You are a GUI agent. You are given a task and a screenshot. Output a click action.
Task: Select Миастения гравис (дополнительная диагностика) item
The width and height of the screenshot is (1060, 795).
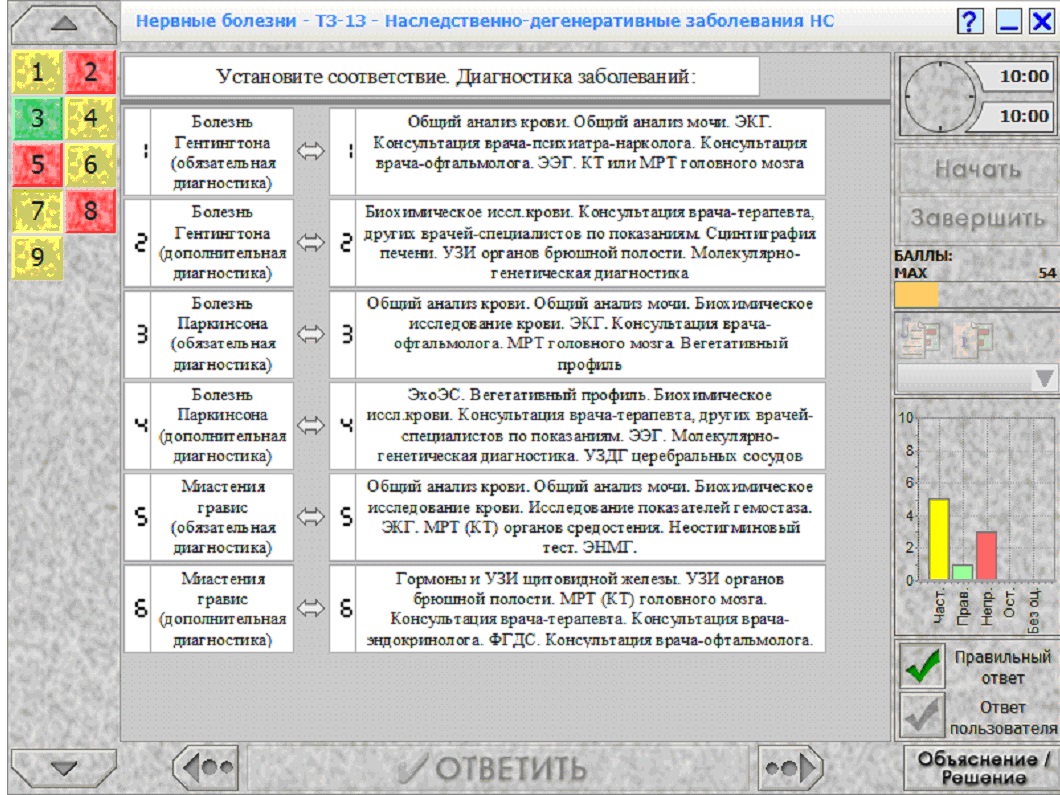click(x=222, y=608)
